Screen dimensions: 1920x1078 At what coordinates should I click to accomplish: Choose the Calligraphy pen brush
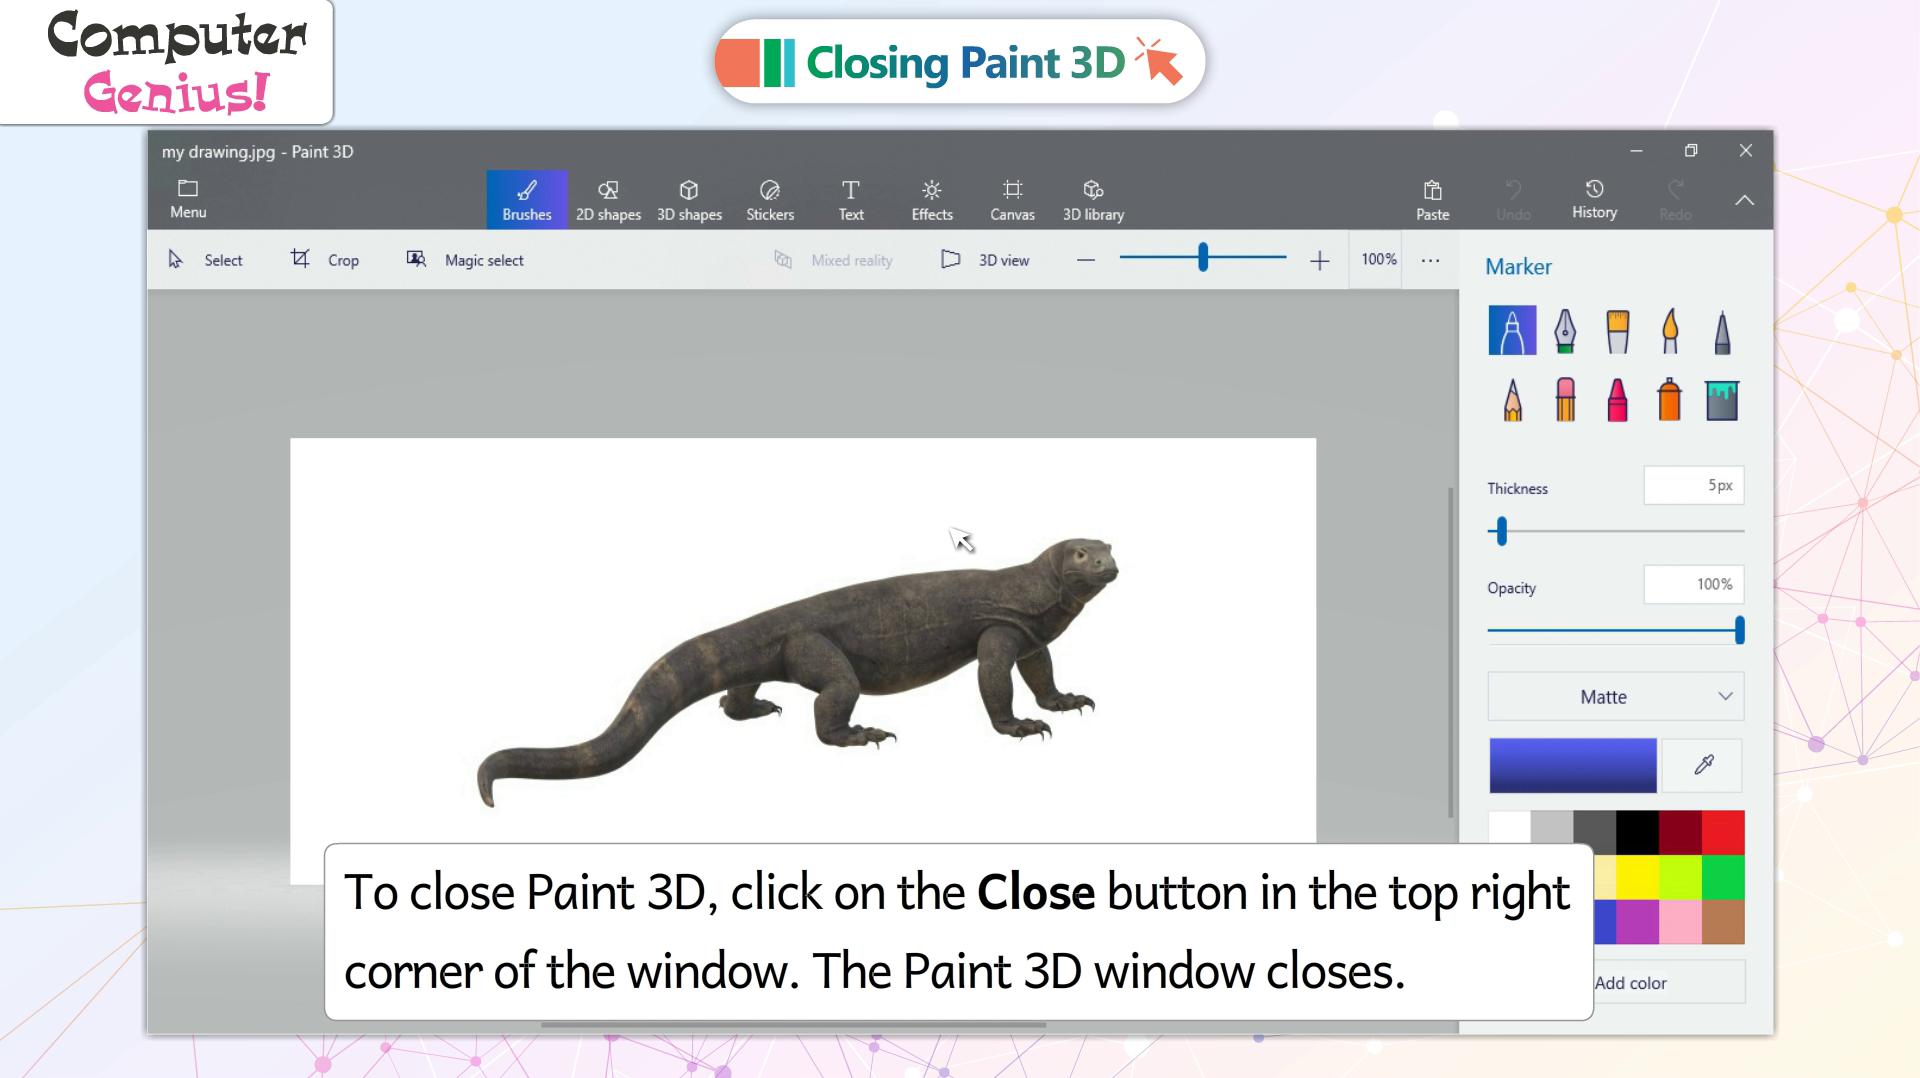tap(1565, 331)
